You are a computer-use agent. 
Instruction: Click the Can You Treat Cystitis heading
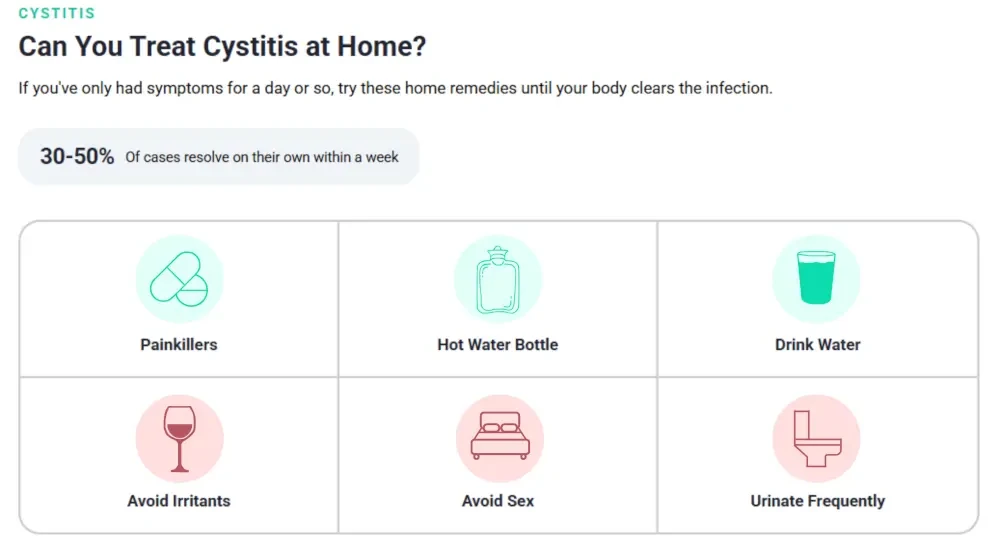tap(222, 47)
